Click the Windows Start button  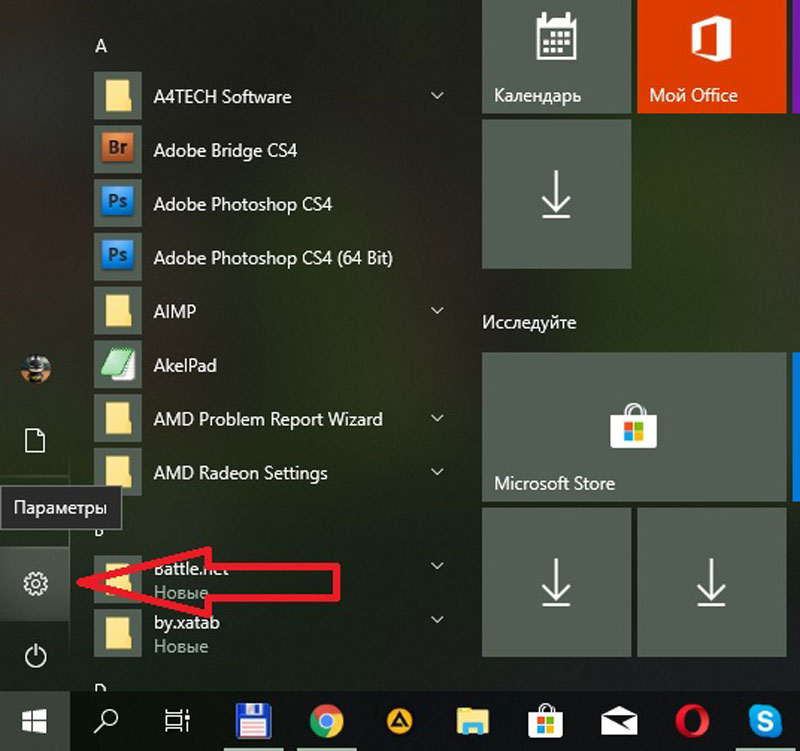point(35,721)
